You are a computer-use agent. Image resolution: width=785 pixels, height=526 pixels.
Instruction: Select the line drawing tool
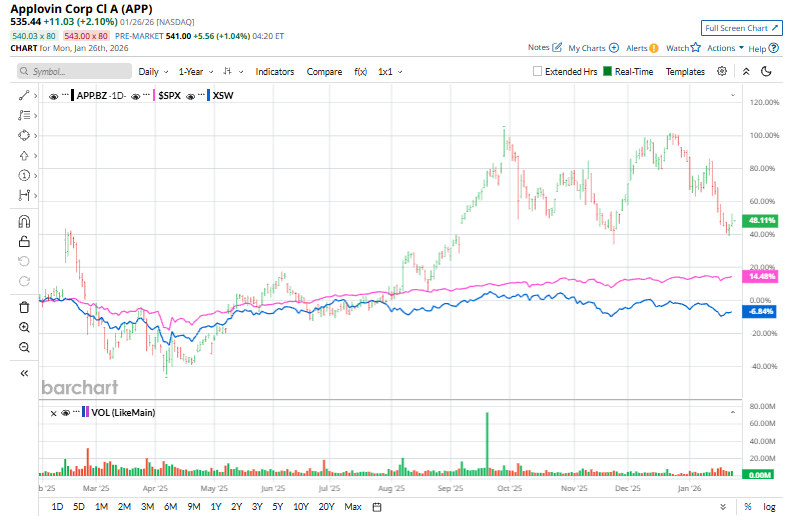tap(24, 95)
